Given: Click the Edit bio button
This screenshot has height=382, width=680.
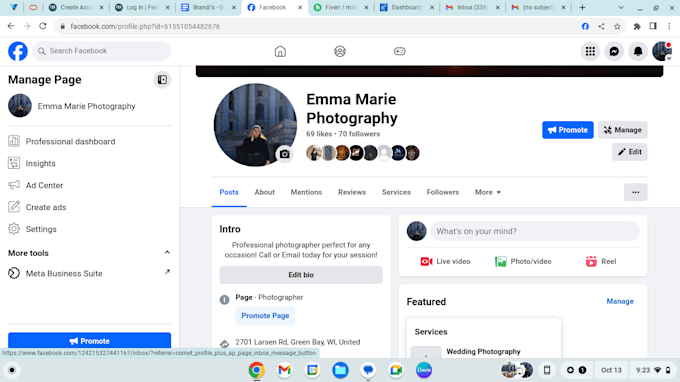Looking at the screenshot, I should [301, 275].
